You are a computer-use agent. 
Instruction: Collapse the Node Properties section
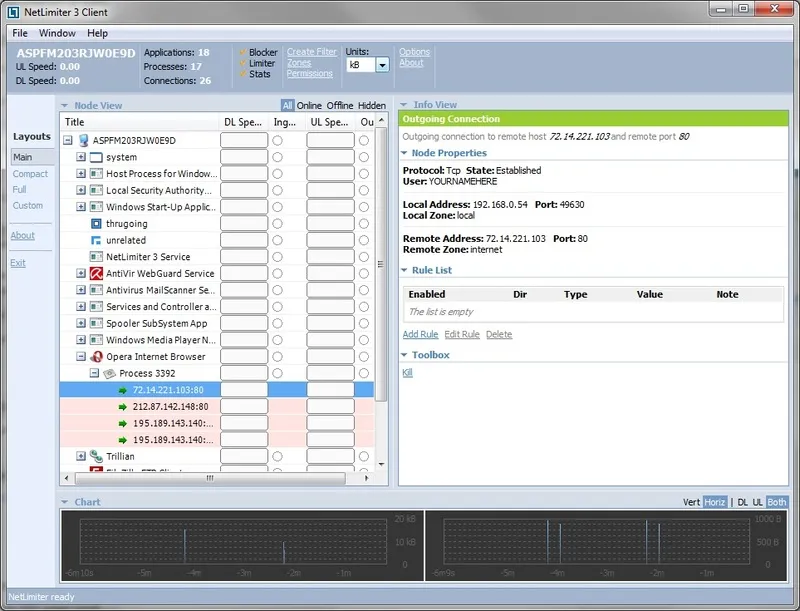[405, 153]
